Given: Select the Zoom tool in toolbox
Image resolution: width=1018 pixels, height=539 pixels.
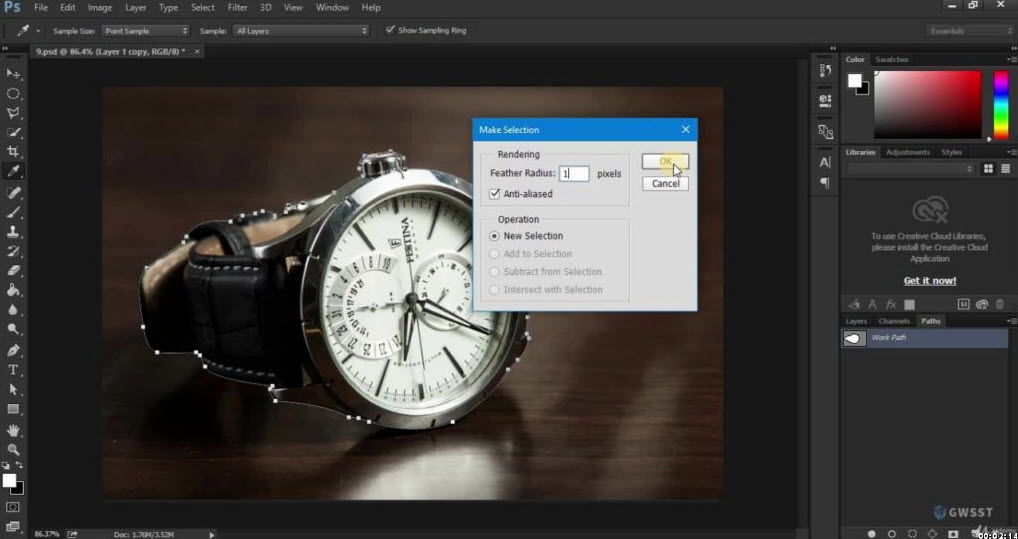Looking at the screenshot, I should tap(12, 449).
